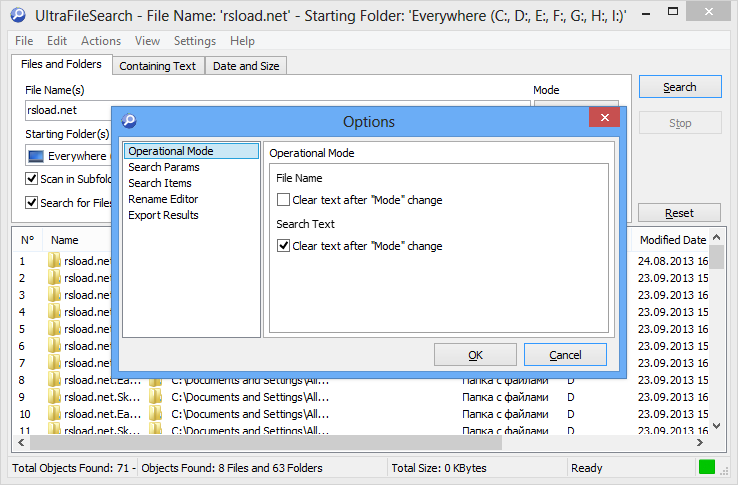Image resolution: width=738 pixels, height=485 pixels.
Task: Click the results vertical scrollbar up arrow
Action: (x=716, y=237)
